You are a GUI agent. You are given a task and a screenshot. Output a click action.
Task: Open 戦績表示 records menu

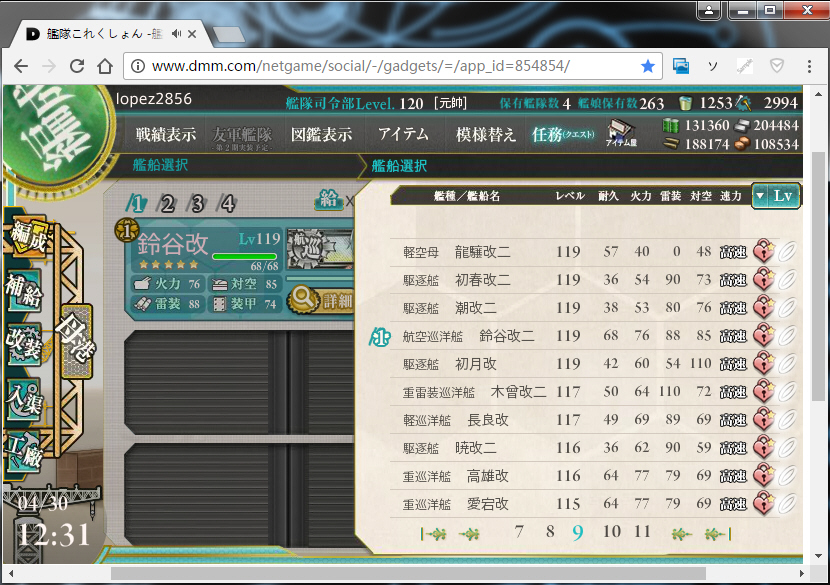click(x=166, y=134)
